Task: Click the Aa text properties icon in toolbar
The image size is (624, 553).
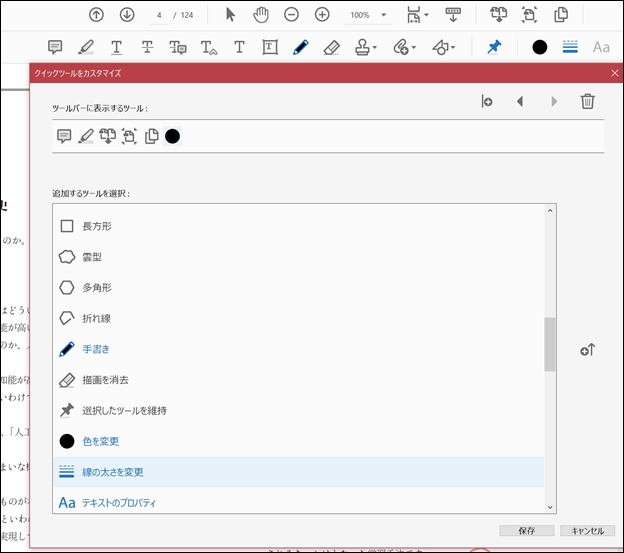Action: tap(601, 47)
